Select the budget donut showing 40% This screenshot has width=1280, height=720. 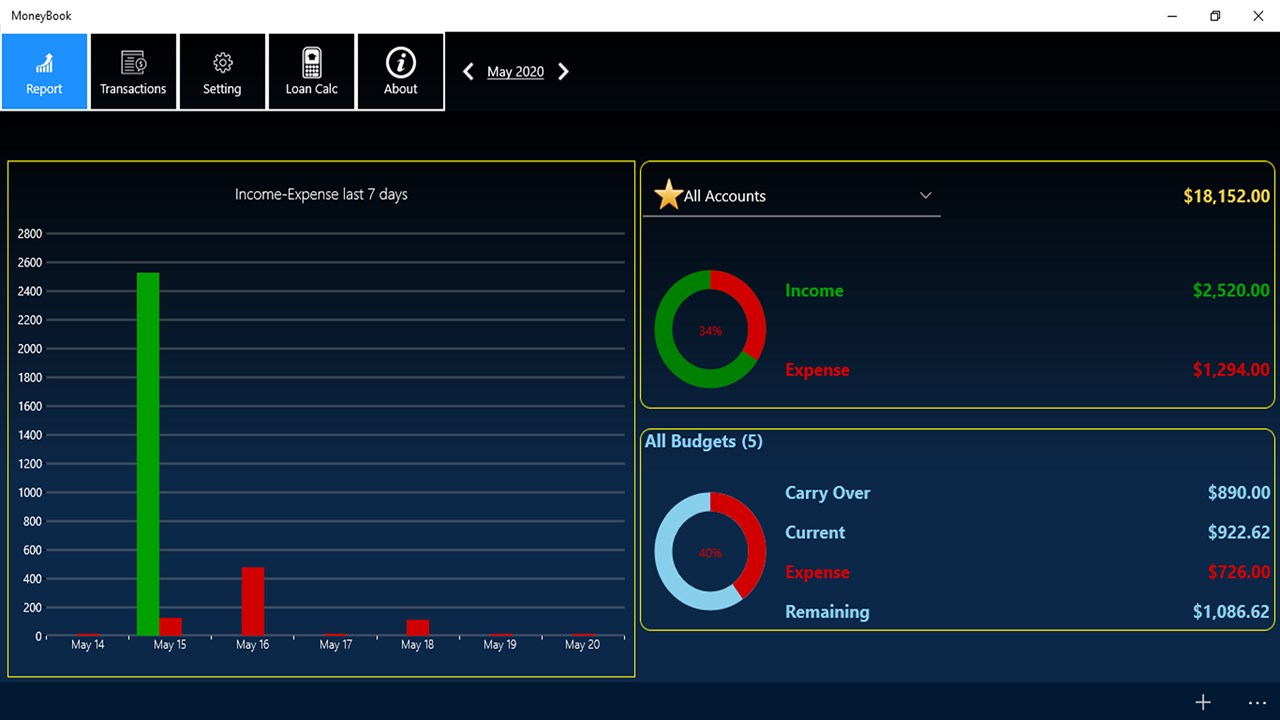click(710, 551)
